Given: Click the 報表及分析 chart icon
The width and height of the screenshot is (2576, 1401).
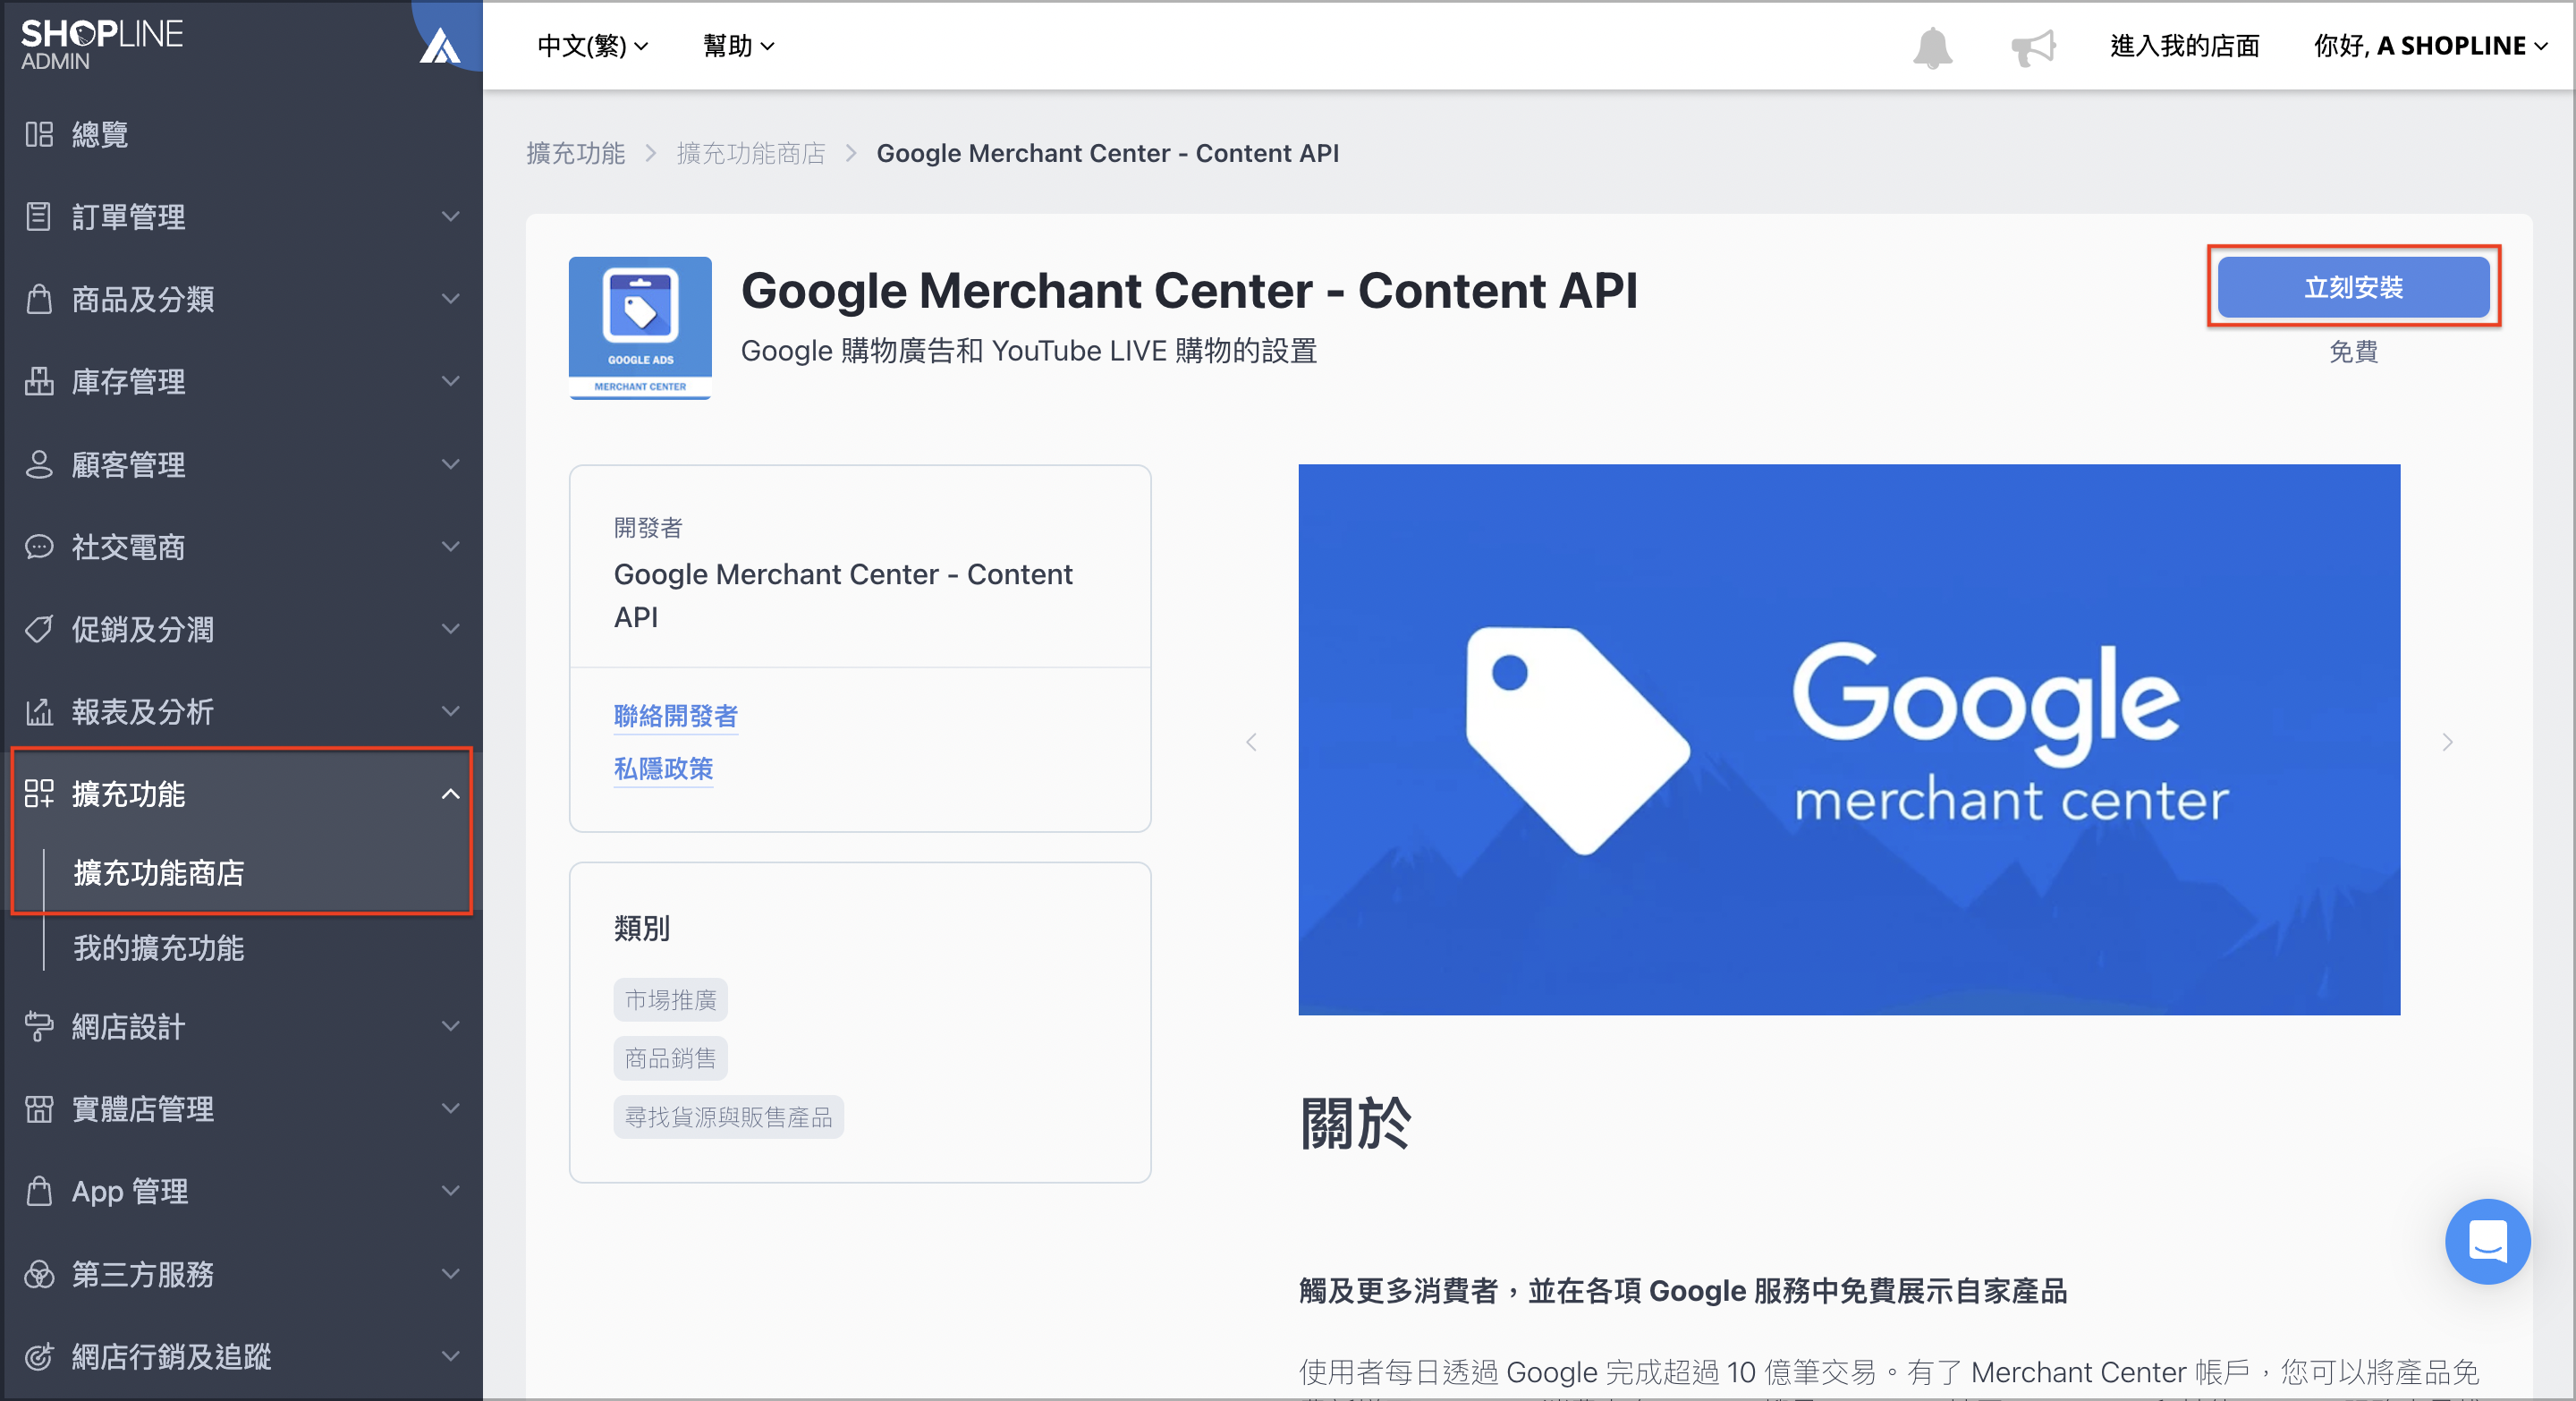Looking at the screenshot, I should coord(39,711).
